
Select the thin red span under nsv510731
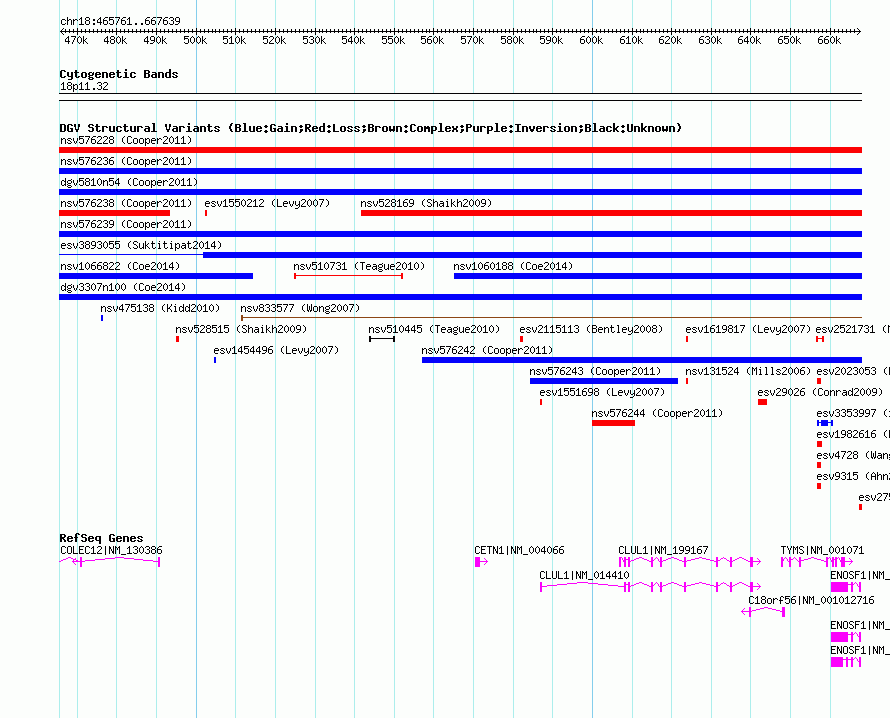[x=349, y=276]
